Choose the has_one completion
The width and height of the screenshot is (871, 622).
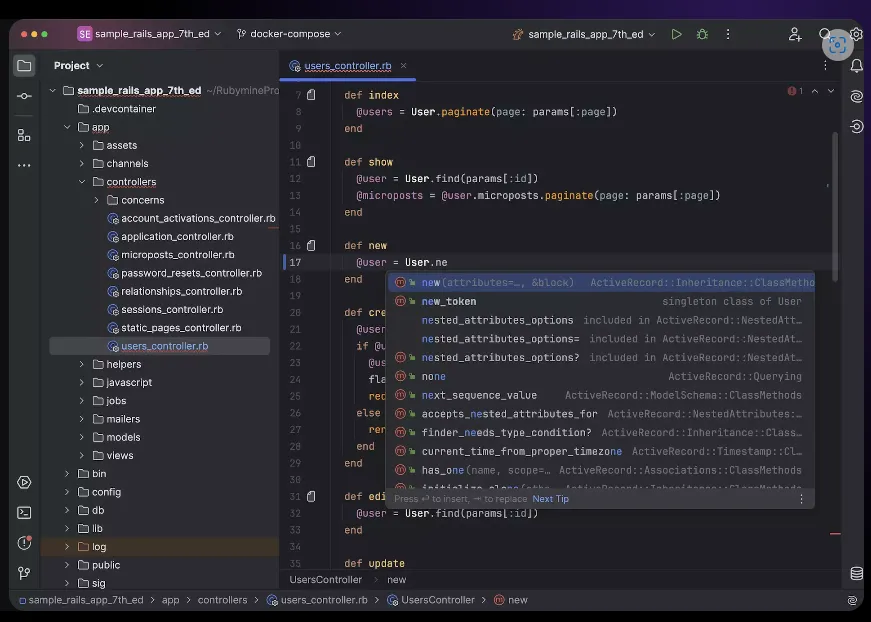[603, 470]
